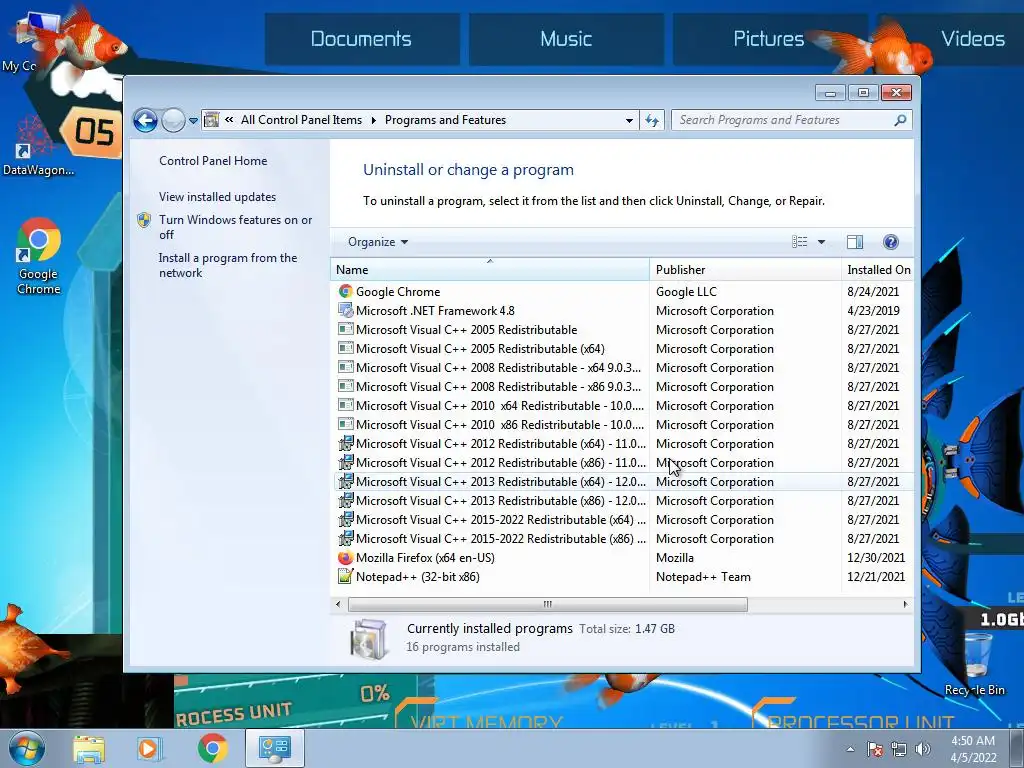1024x768 pixels.
Task: Select Google Chrome program icon in list
Action: click(x=345, y=291)
